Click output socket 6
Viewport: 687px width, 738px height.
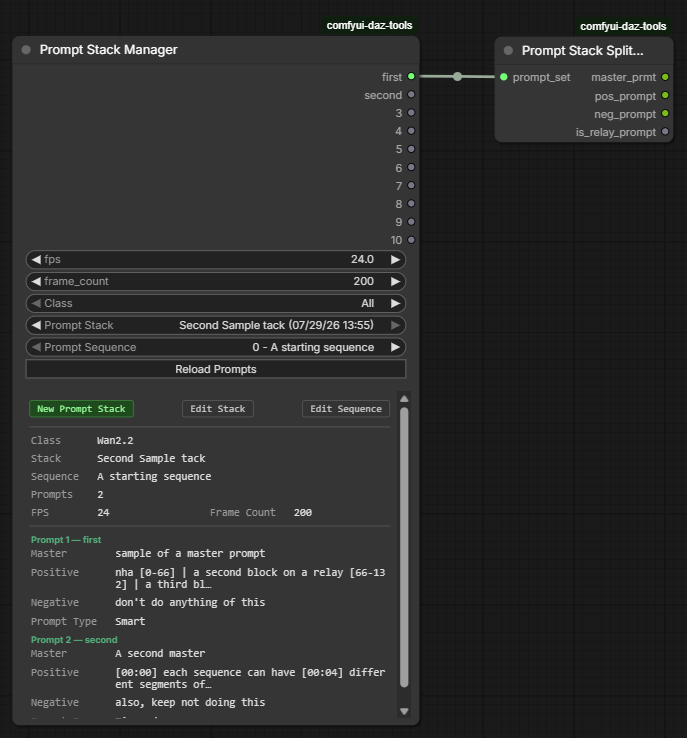coord(411,167)
